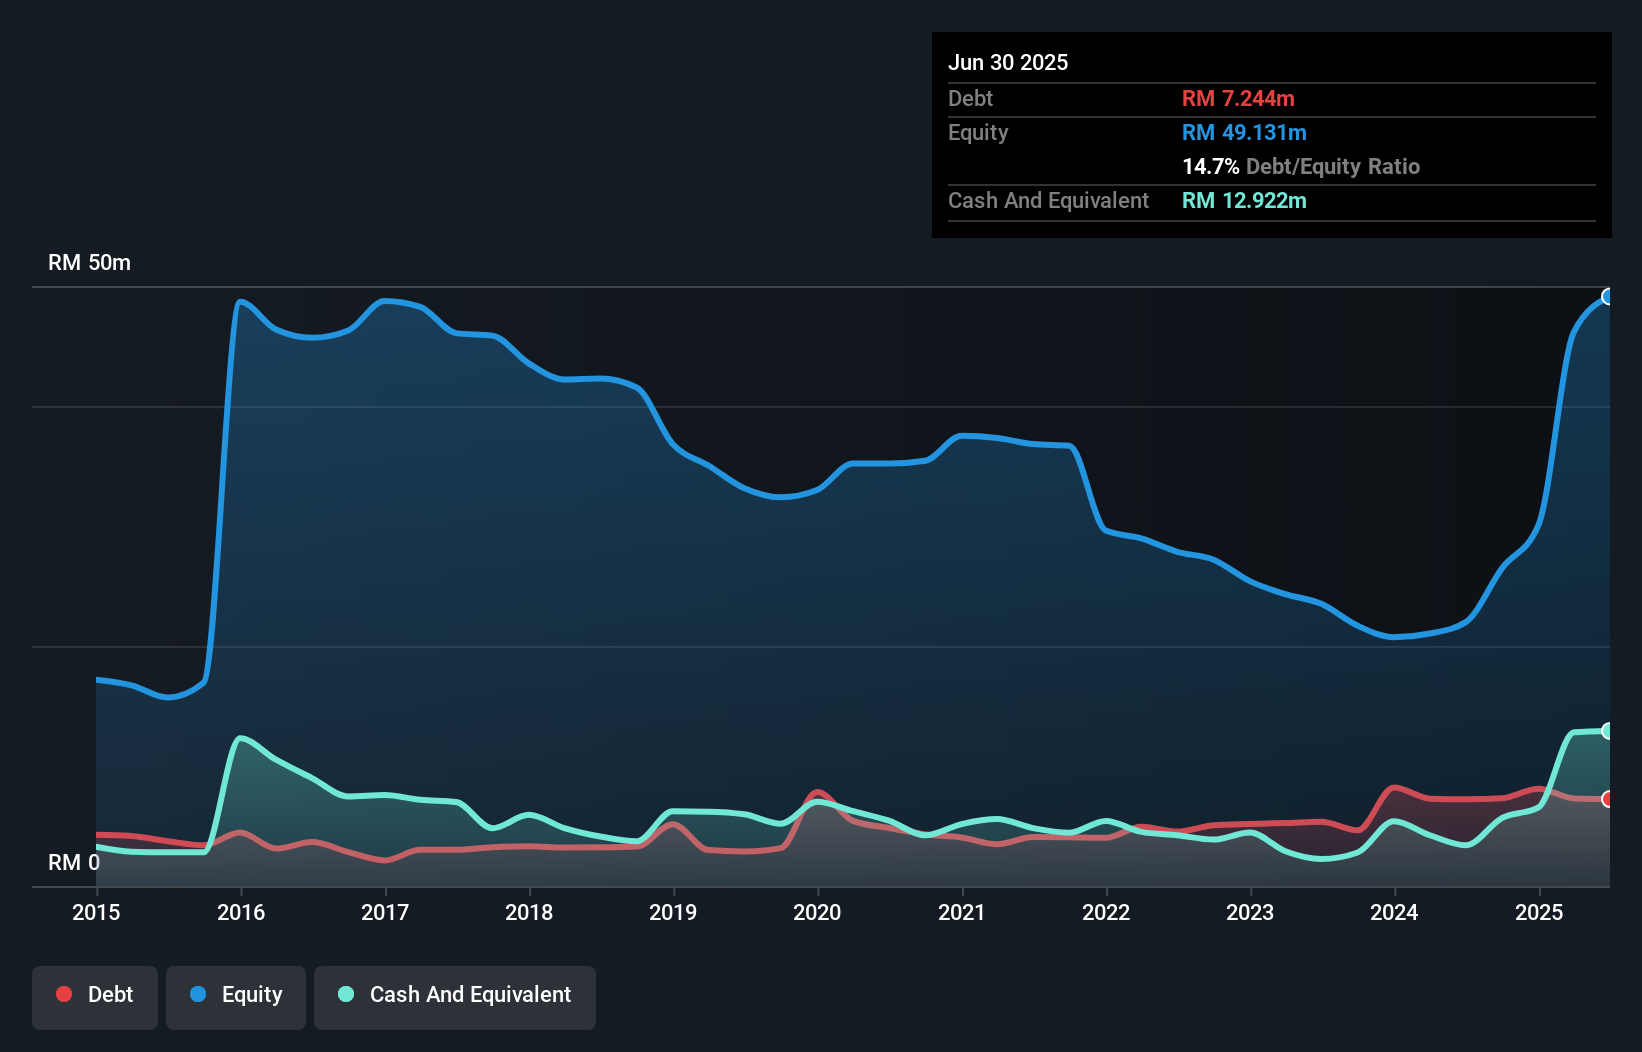Click the teal dot in Cash legend

346,994
